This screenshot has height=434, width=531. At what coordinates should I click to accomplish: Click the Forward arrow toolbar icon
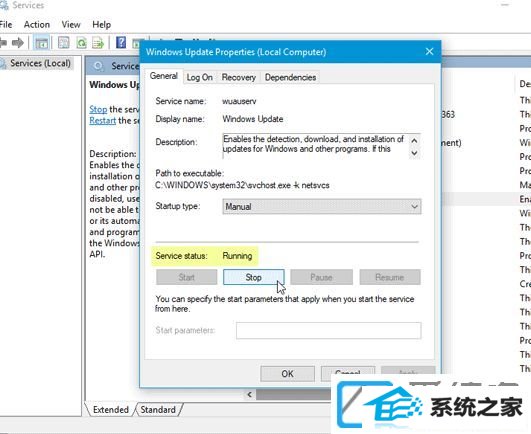[18, 43]
